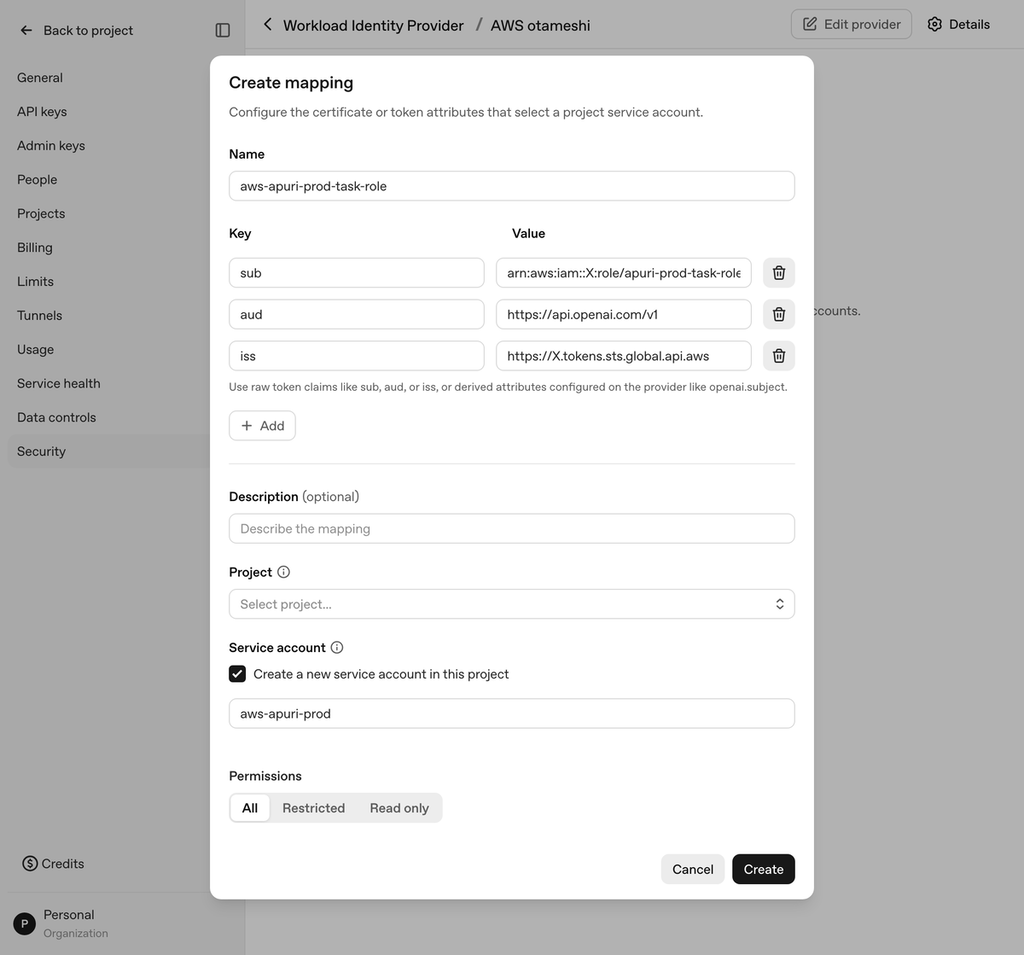
Task: Click the Create button
Action: click(x=763, y=869)
